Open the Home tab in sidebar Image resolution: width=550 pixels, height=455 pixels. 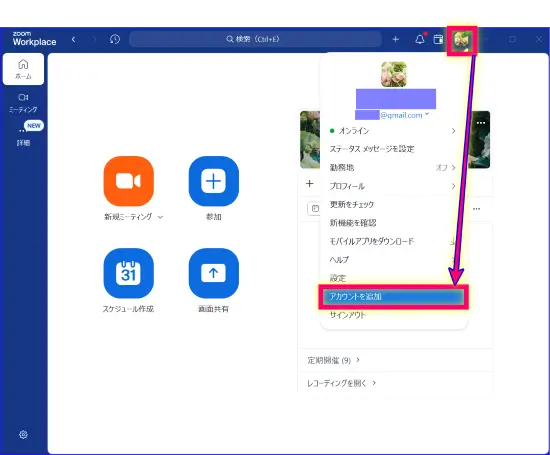point(23,69)
